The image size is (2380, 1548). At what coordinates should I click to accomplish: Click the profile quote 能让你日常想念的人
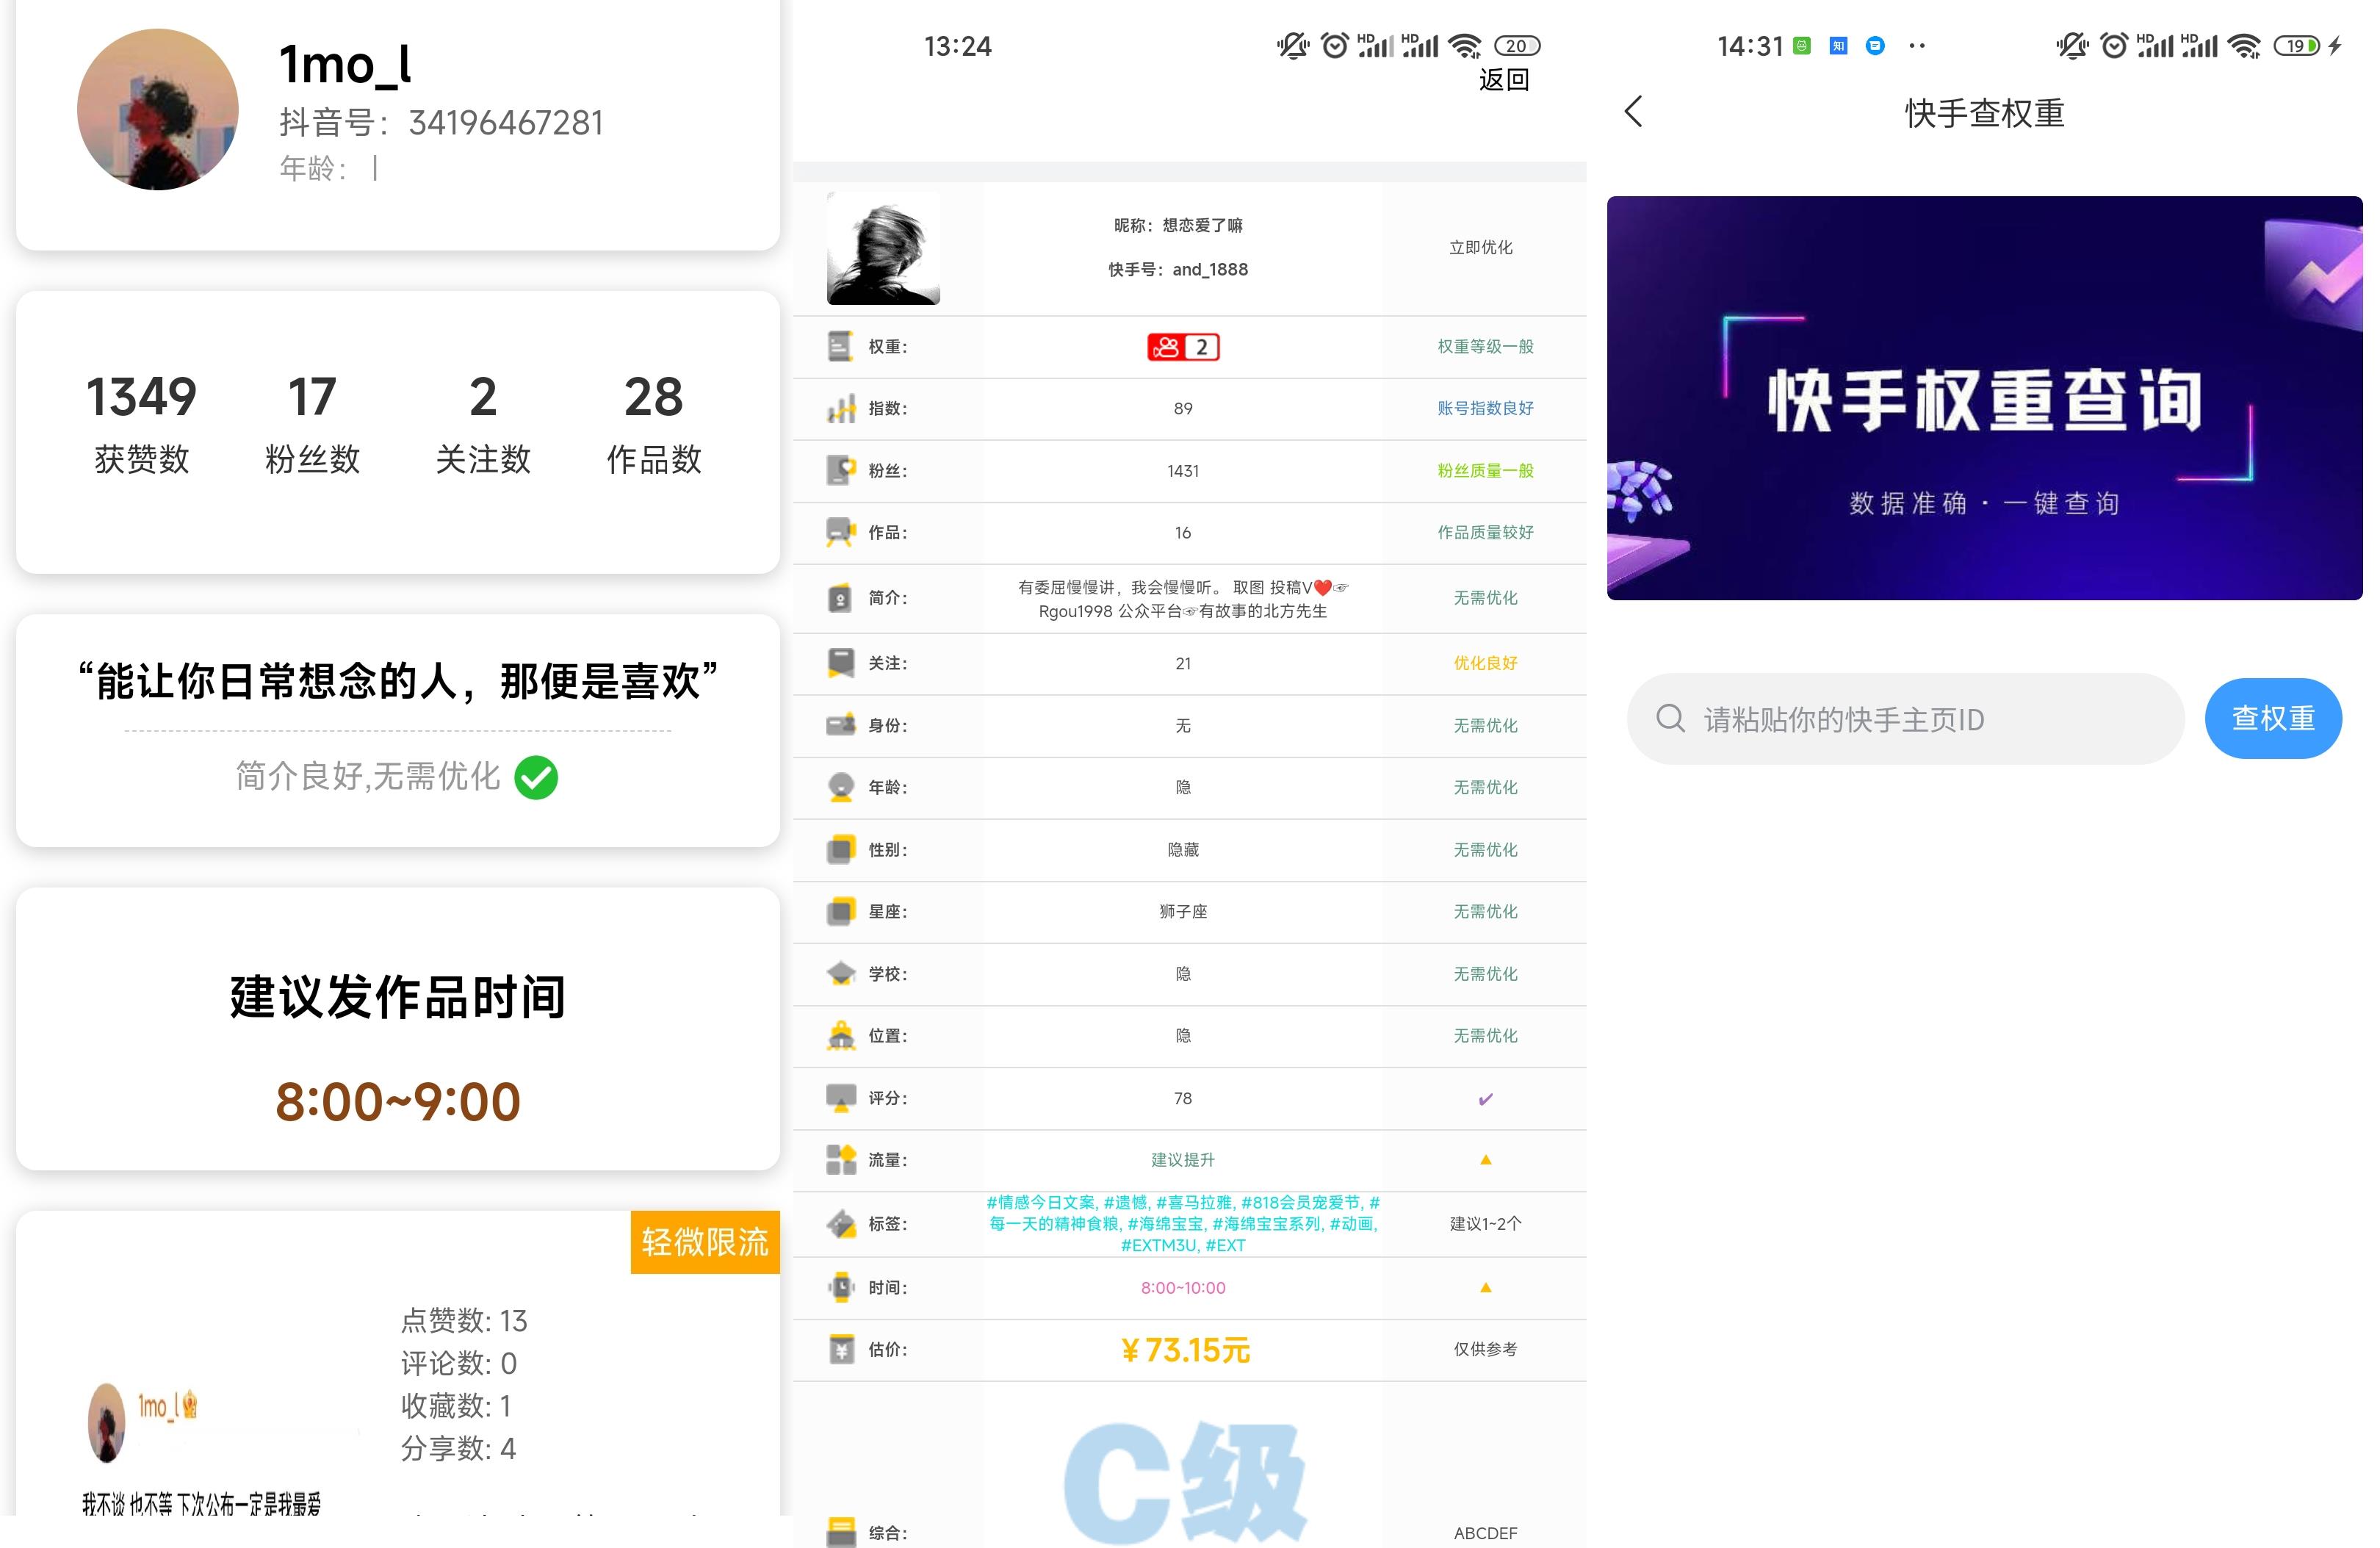(398, 681)
